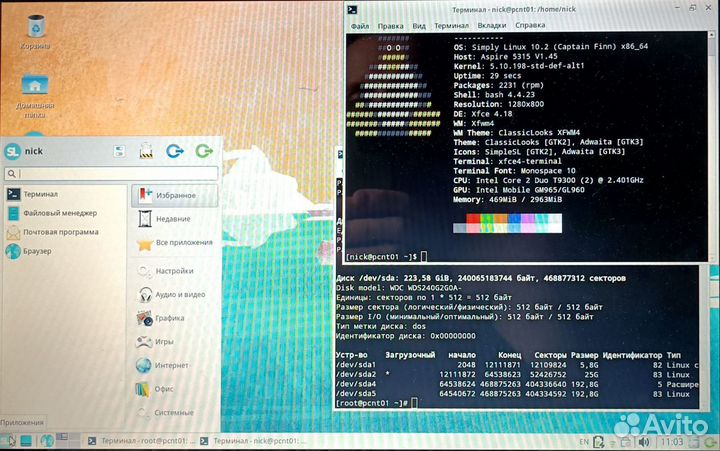Toggle the EN keyboard layout indicator
The image size is (720, 451).
[x=584, y=441]
